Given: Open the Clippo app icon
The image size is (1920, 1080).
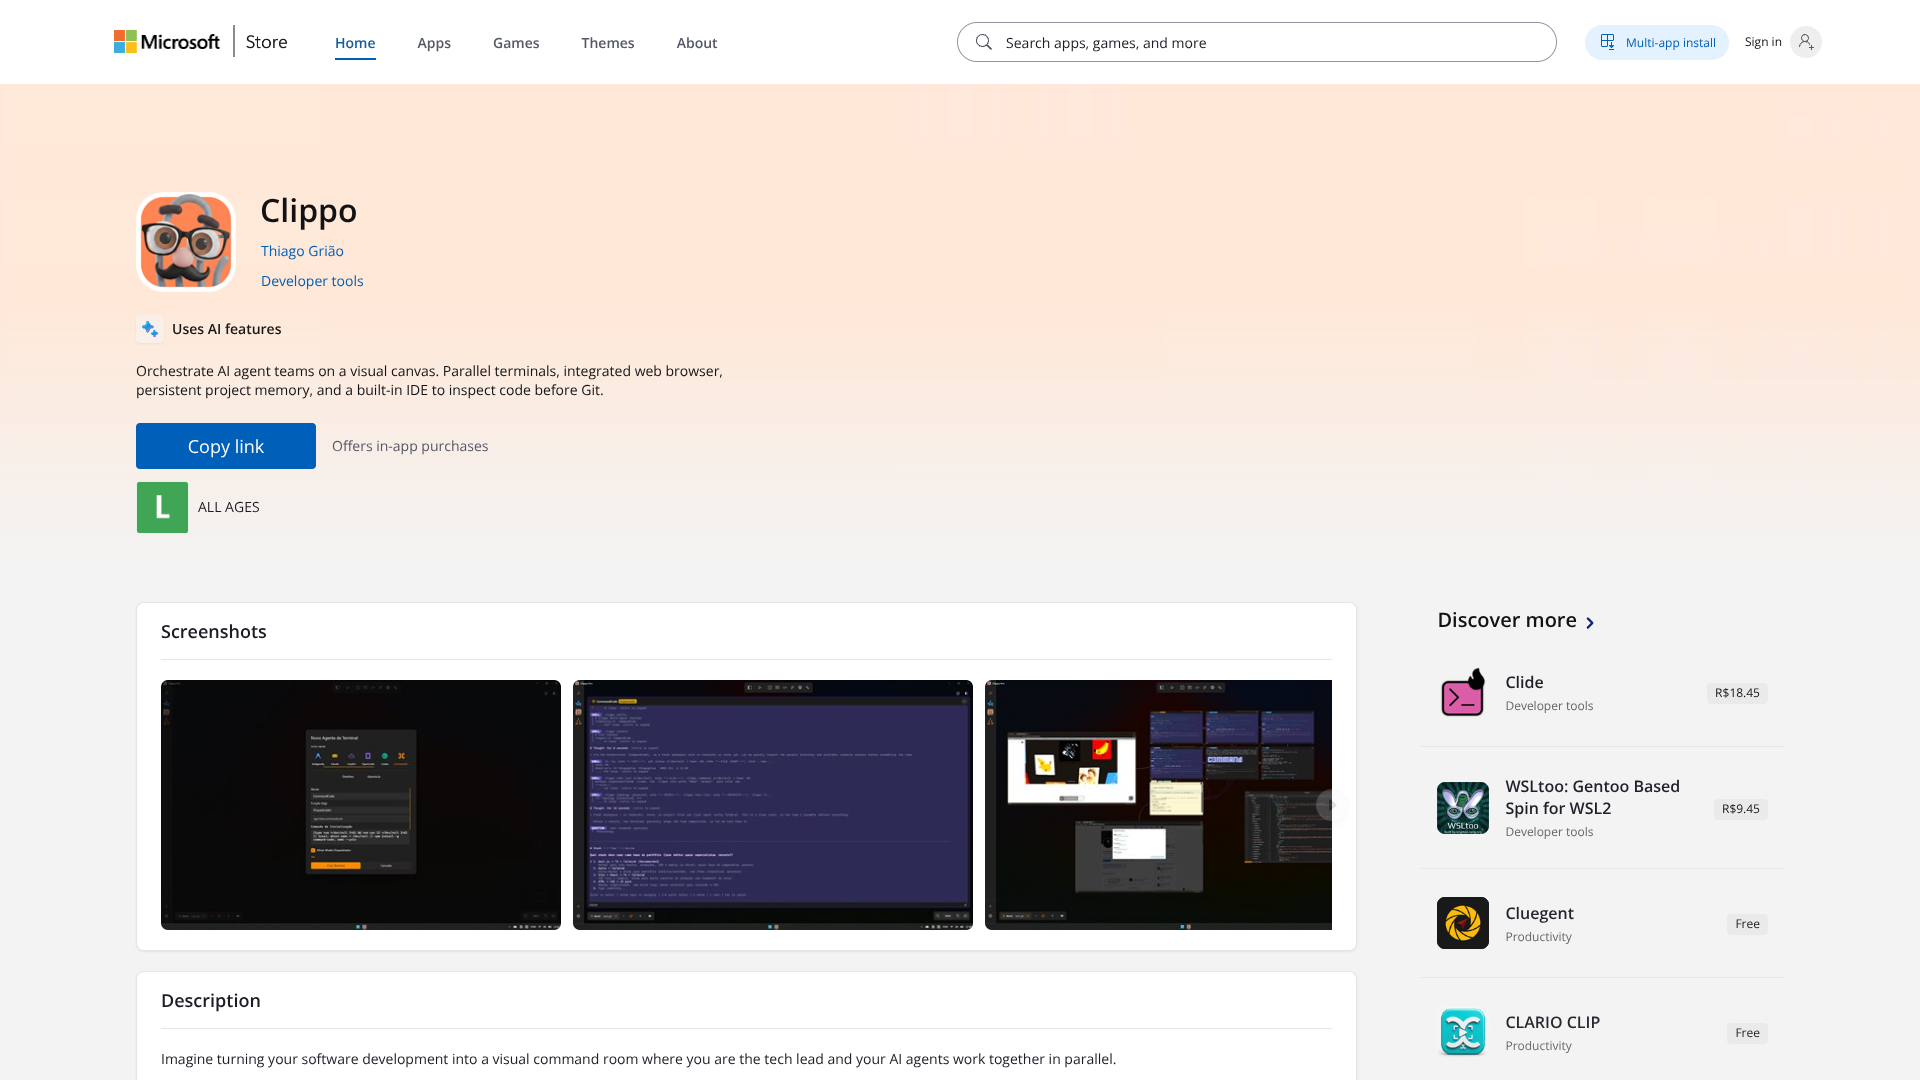Looking at the screenshot, I should coord(186,242).
